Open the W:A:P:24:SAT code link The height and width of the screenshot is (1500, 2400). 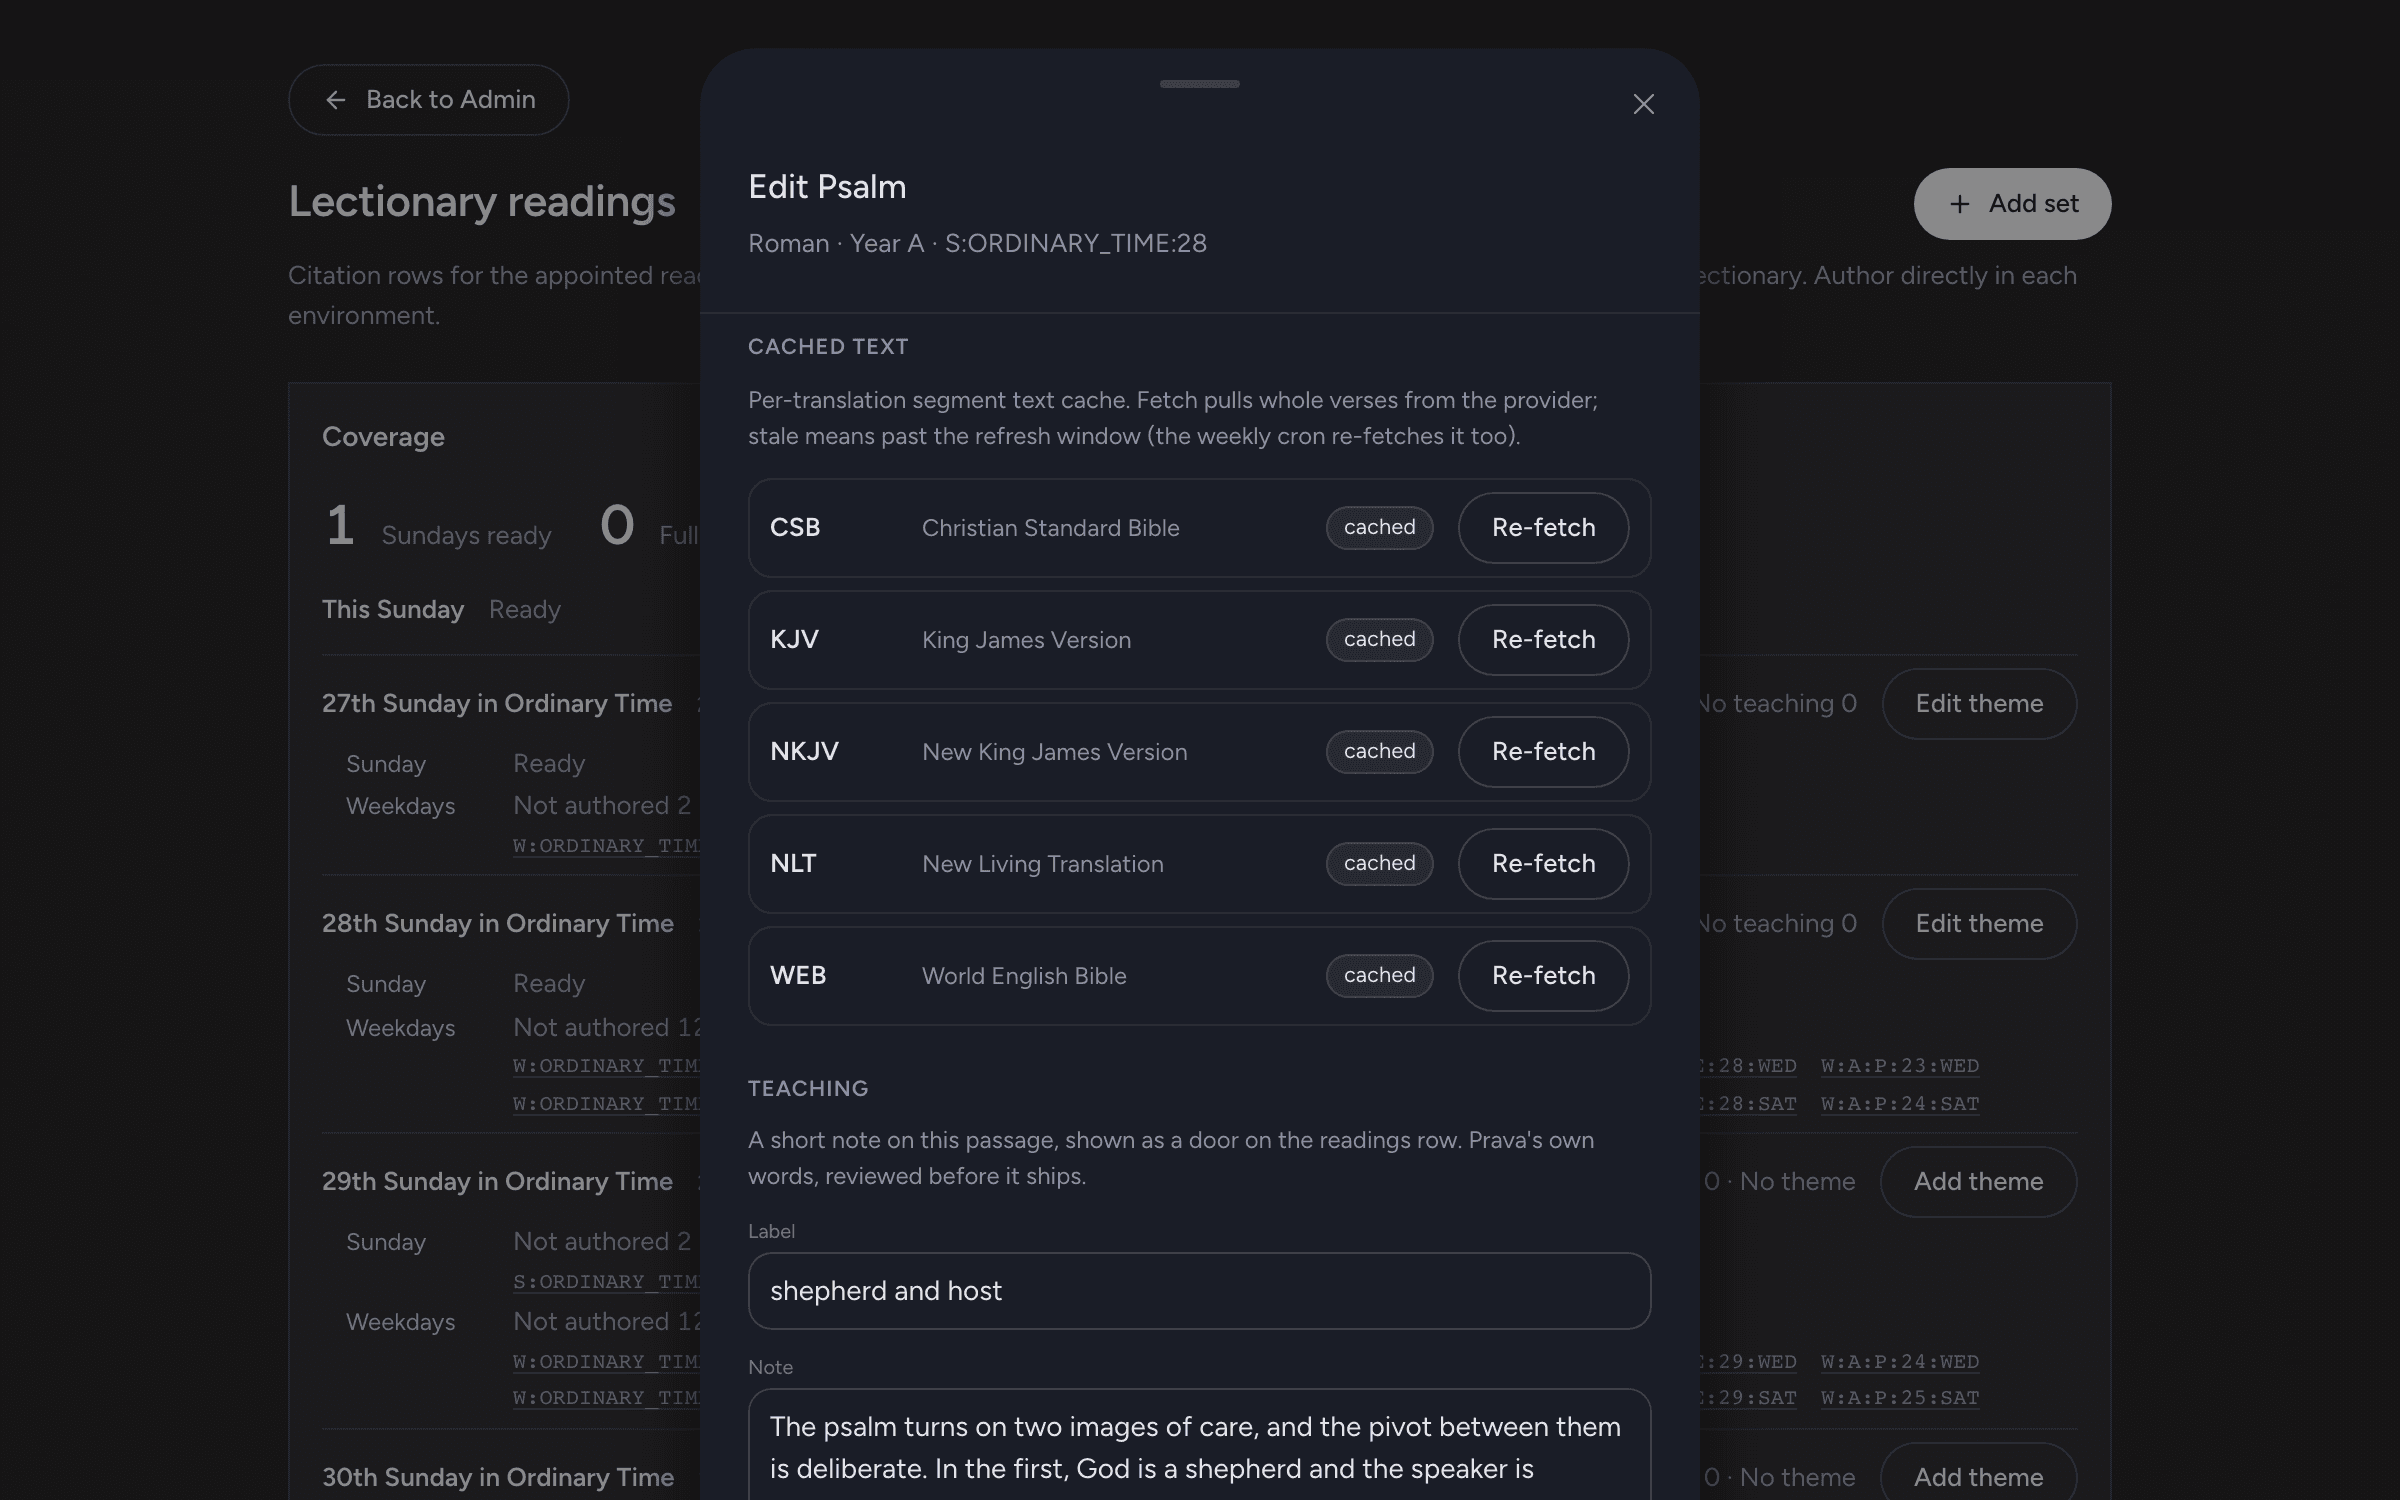click(1900, 1104)
